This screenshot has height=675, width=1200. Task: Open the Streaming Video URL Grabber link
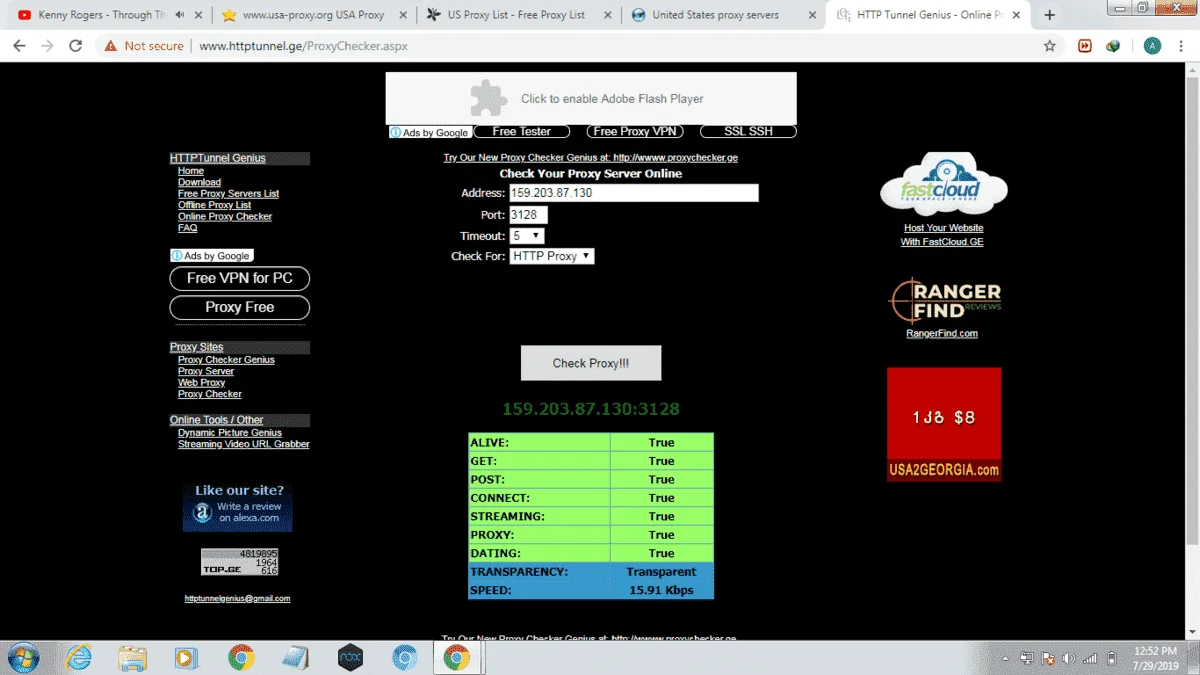[244, 444]
